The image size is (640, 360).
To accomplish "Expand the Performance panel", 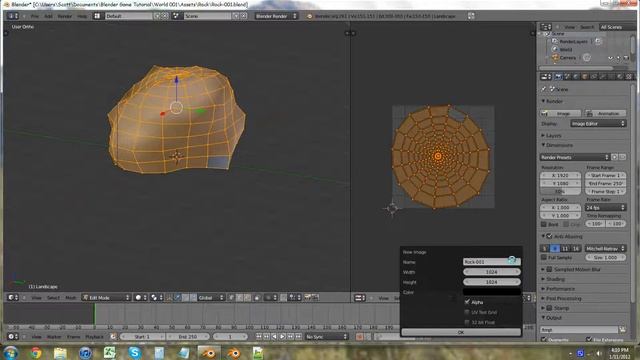I will point(558,289).
